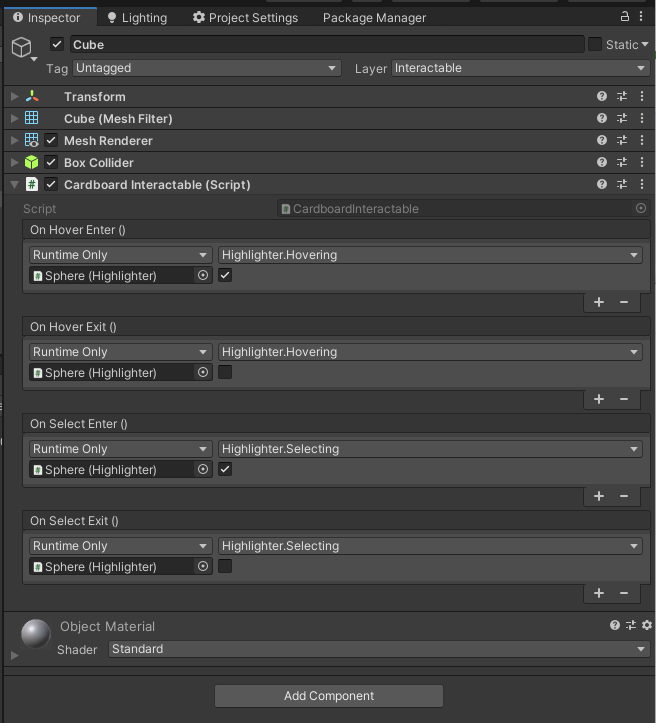Click the Object Material gear icon
The width and height of the screenshot is (656, 723).
tap(647, 625)
